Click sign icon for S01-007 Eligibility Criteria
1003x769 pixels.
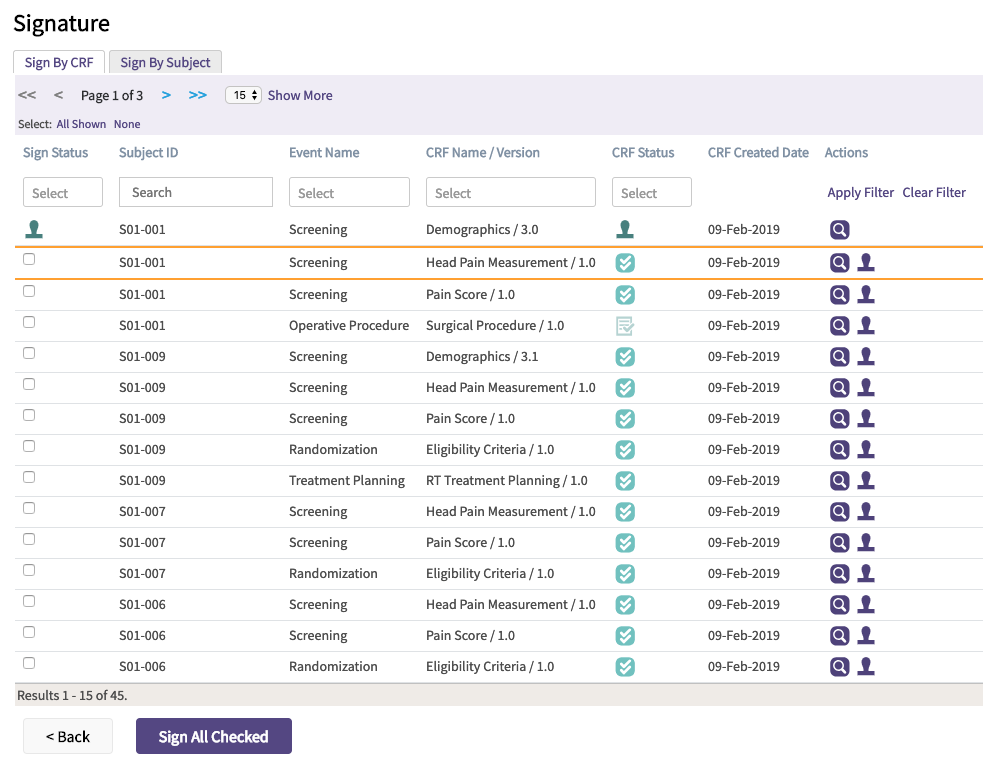[x=866, y=574]
